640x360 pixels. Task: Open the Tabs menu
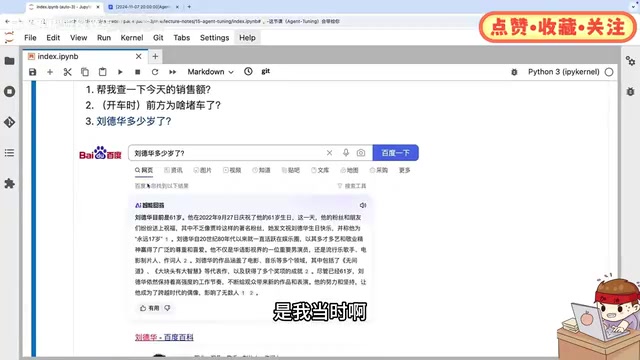(x=182, y=38)
